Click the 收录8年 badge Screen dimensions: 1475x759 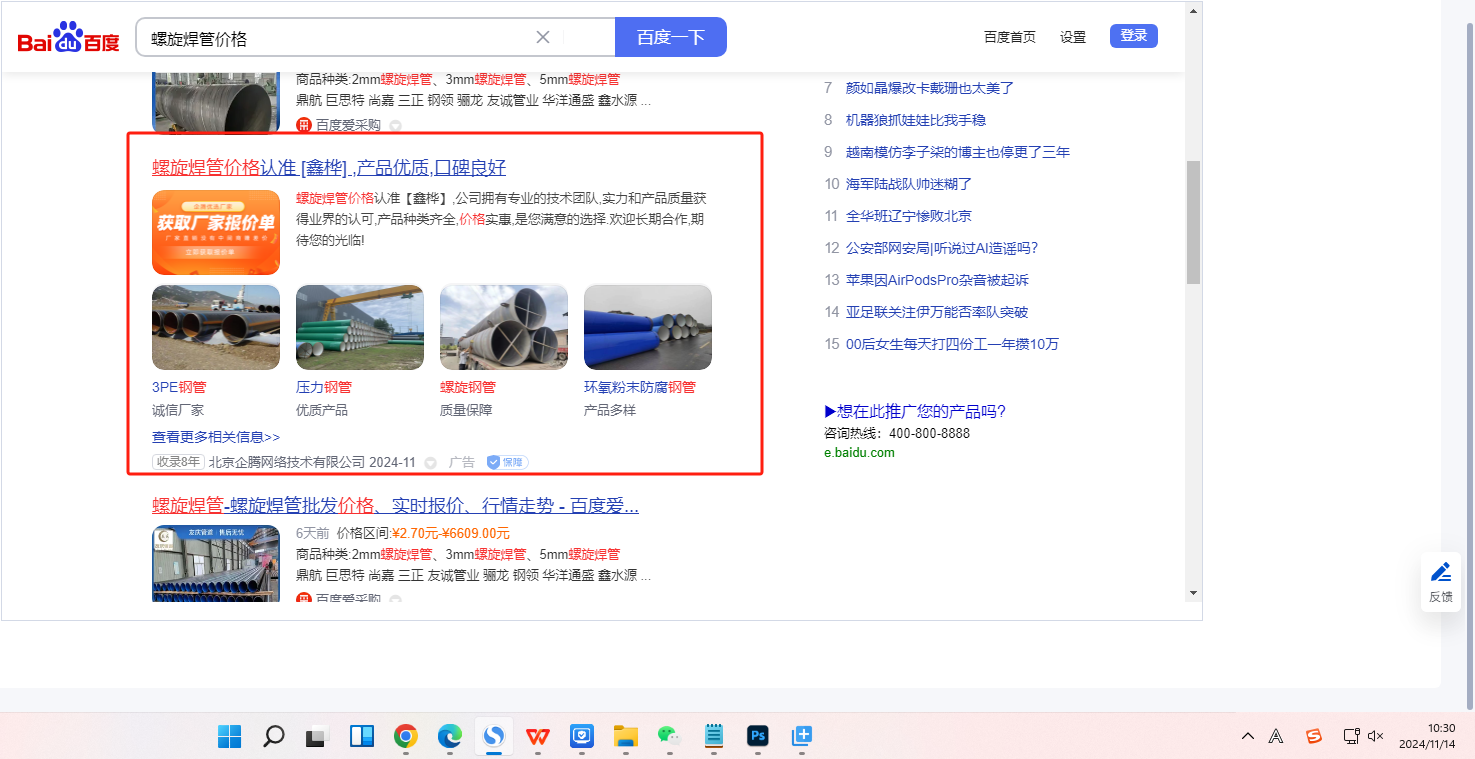[178, 462]
